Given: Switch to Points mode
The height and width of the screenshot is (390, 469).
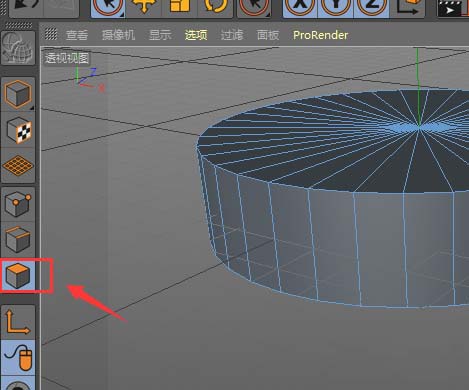Looking at the screenshot, I should point(18,204).
